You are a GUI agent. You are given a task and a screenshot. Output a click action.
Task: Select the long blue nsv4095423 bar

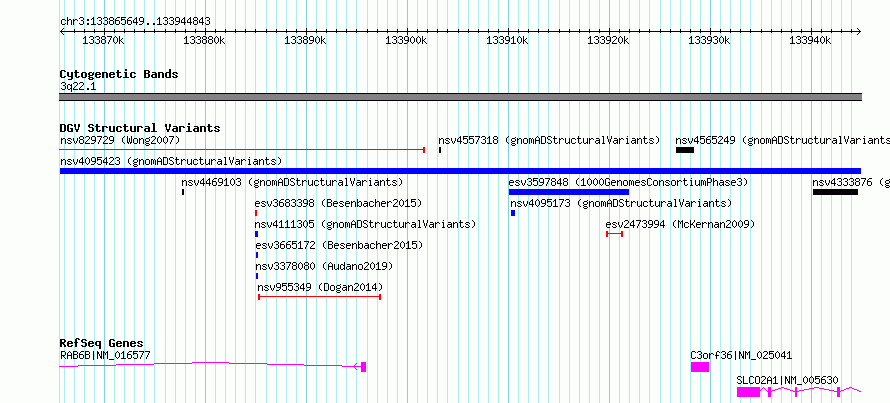pos(460,171)
